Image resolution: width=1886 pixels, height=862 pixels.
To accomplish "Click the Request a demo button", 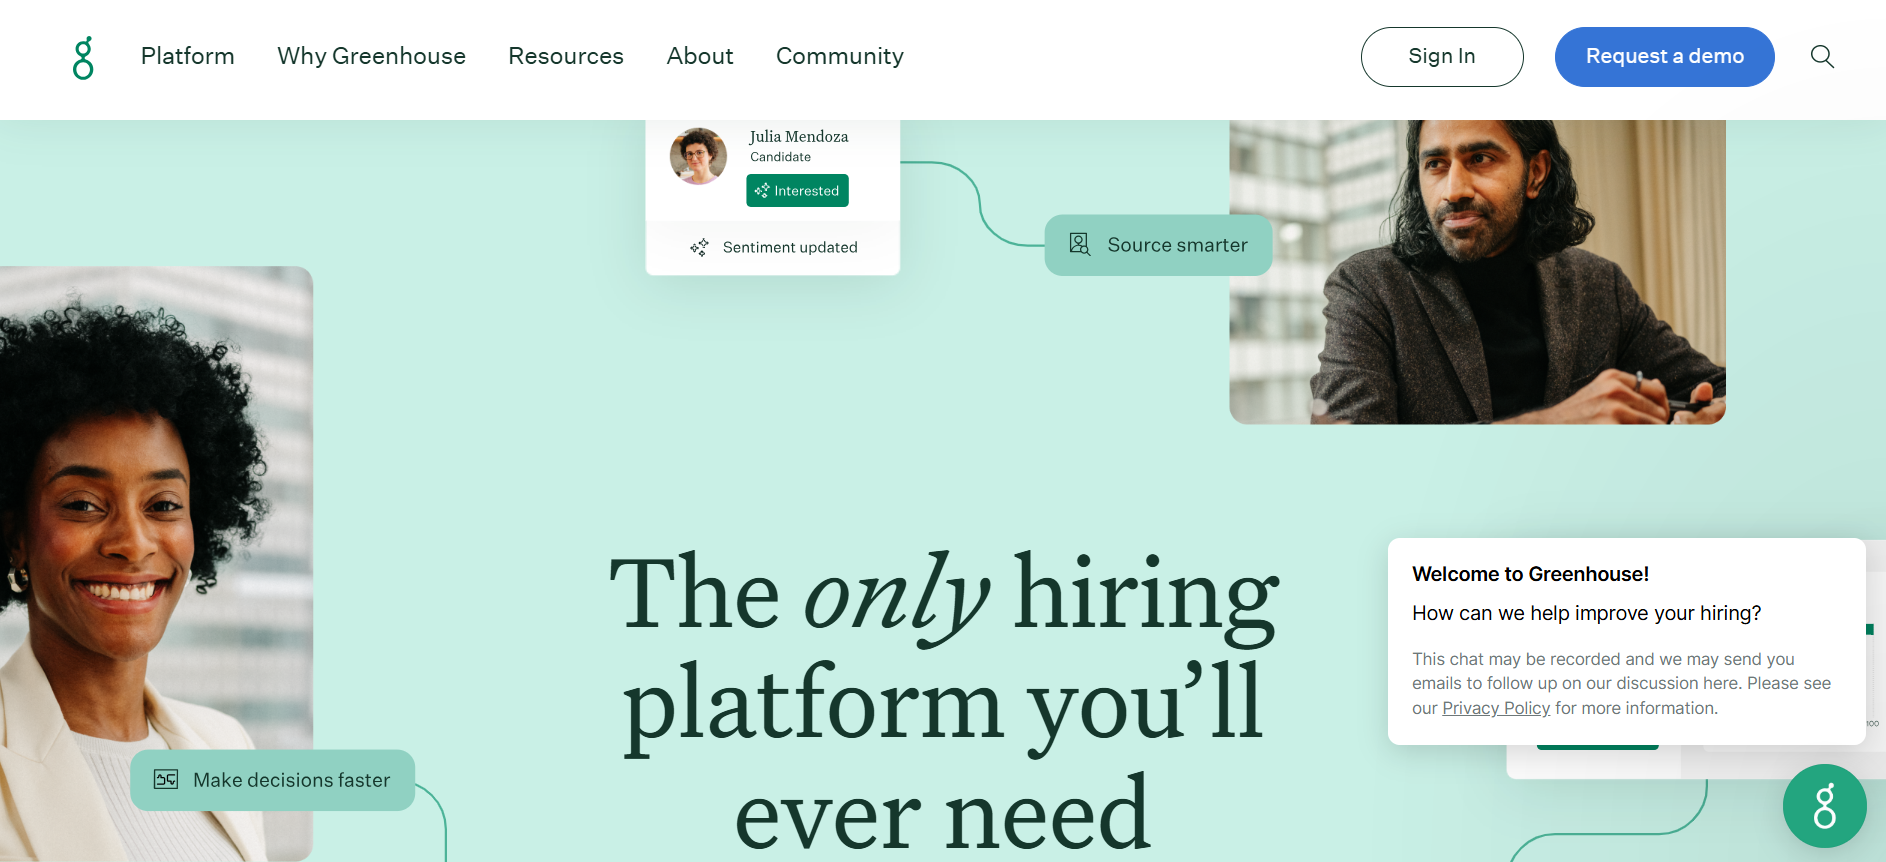I will 1664,56.
